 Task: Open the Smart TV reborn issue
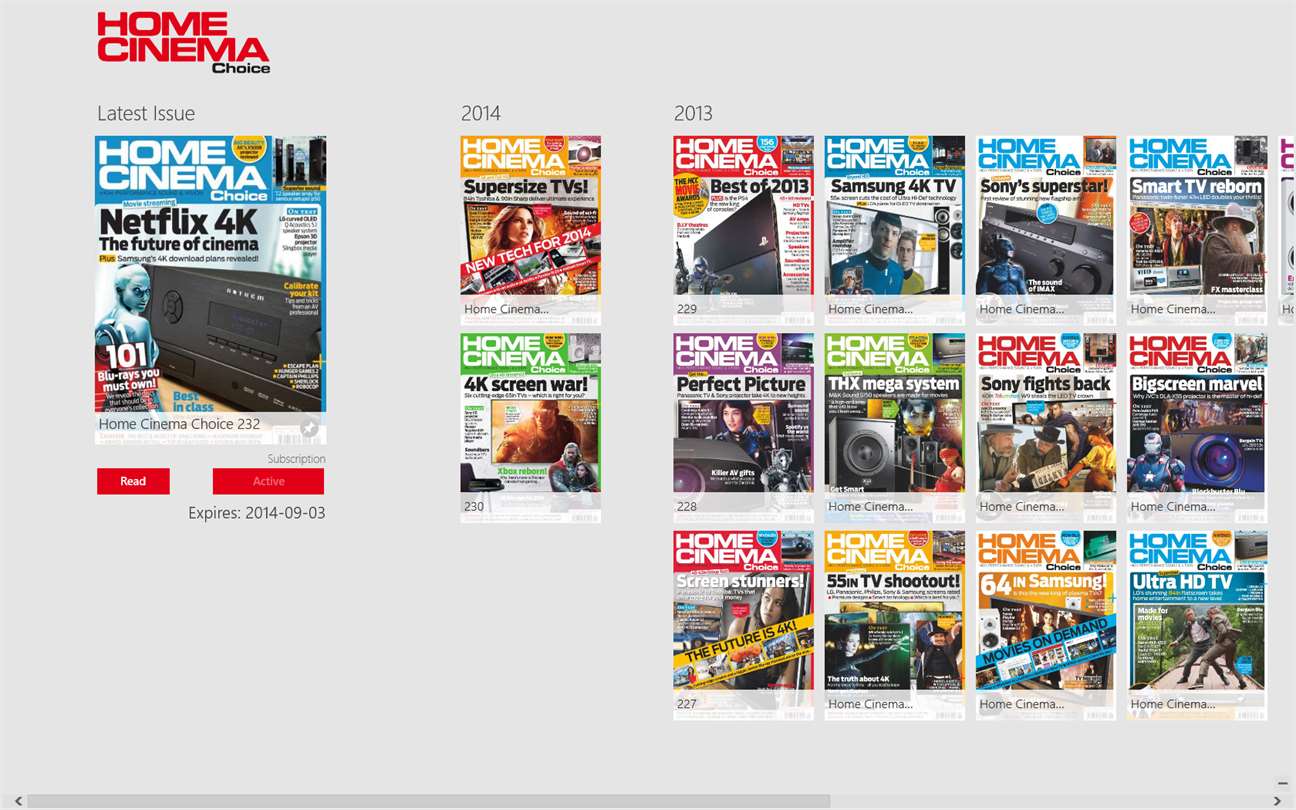[1197, 230]
